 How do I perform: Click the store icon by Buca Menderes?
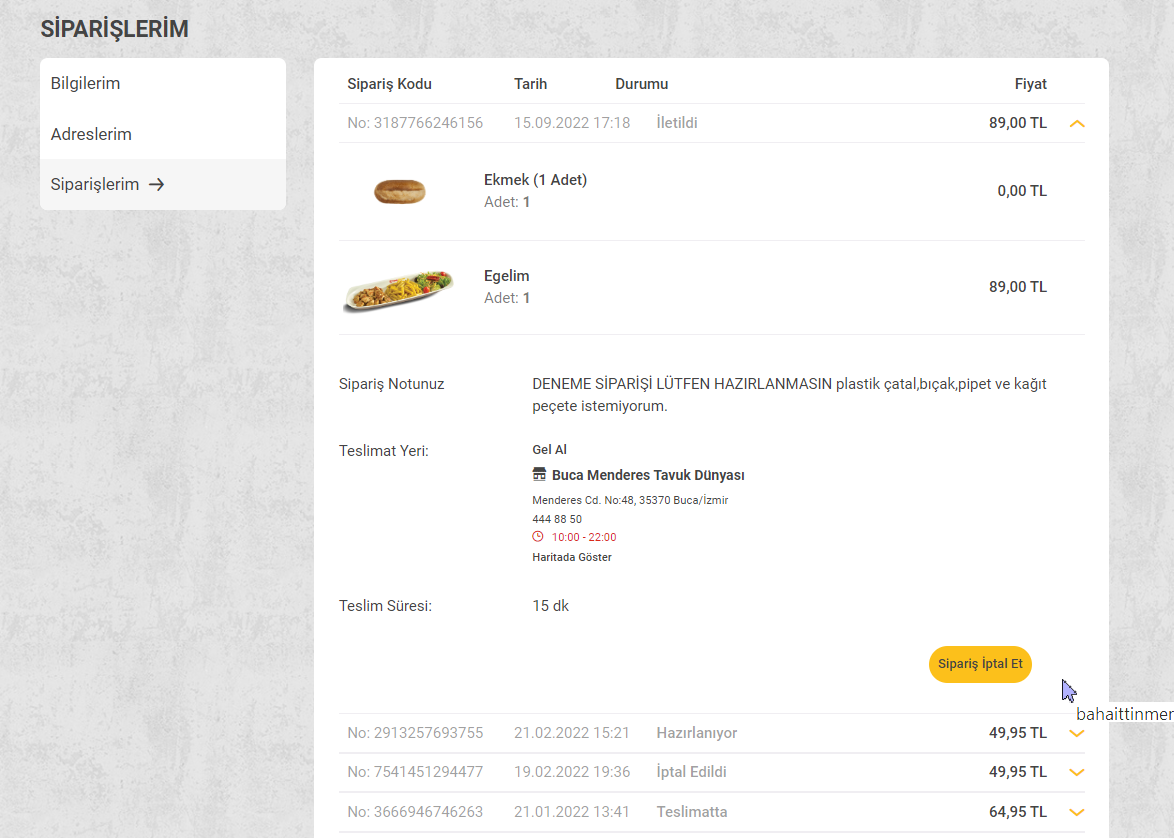pyautogui.click(x=540, y=475)
